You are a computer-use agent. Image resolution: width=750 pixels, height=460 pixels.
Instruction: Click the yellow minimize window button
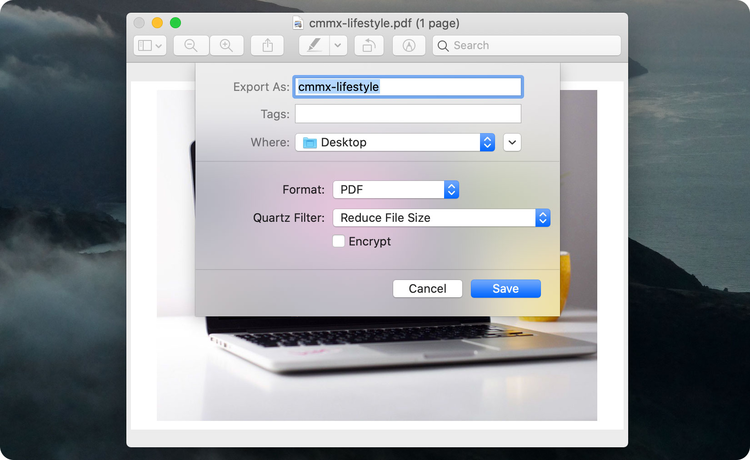pos(157,22)
